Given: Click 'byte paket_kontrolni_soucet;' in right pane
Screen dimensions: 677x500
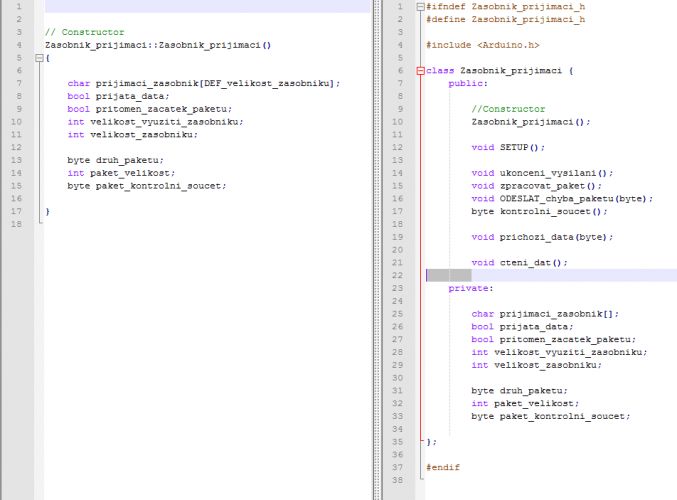Looking at the screenshot, I should tap(551, 416).
